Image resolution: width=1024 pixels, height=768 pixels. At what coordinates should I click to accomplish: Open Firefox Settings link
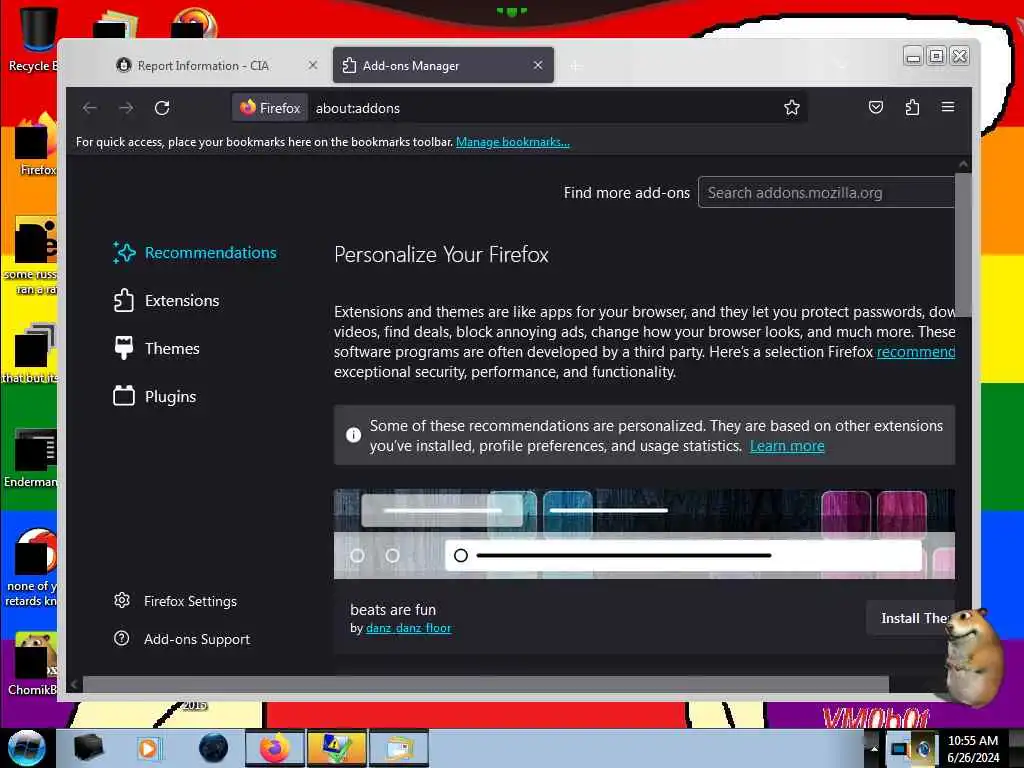[x=190, y=601]
